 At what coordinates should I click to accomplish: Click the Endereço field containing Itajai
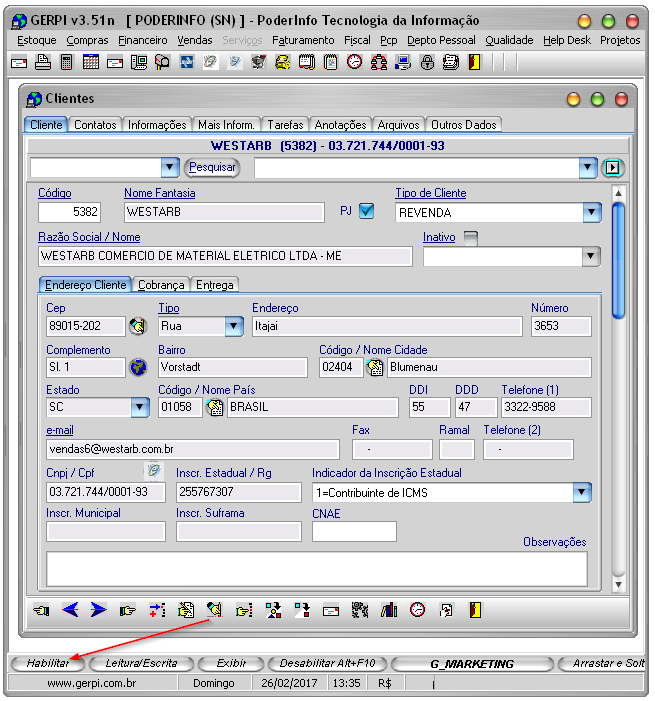387,326
